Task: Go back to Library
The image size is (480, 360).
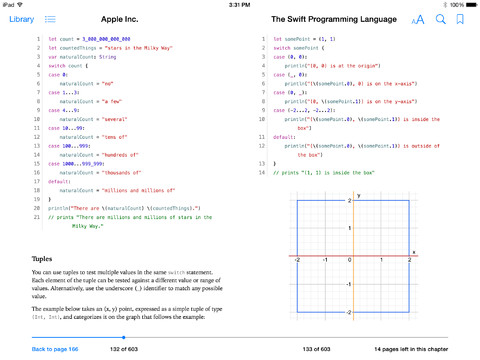Action: (x=22, y=19)
